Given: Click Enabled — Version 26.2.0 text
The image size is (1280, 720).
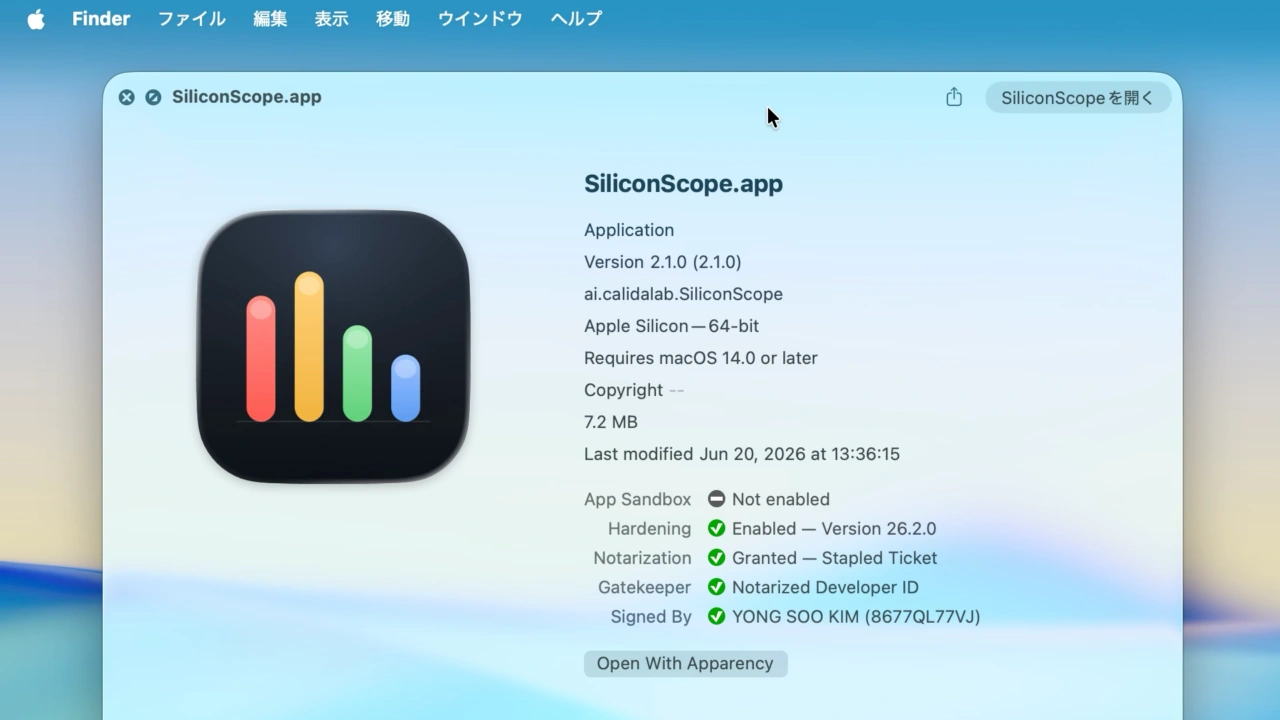Looking at the screenshot, I should click(x=834, y=529).
